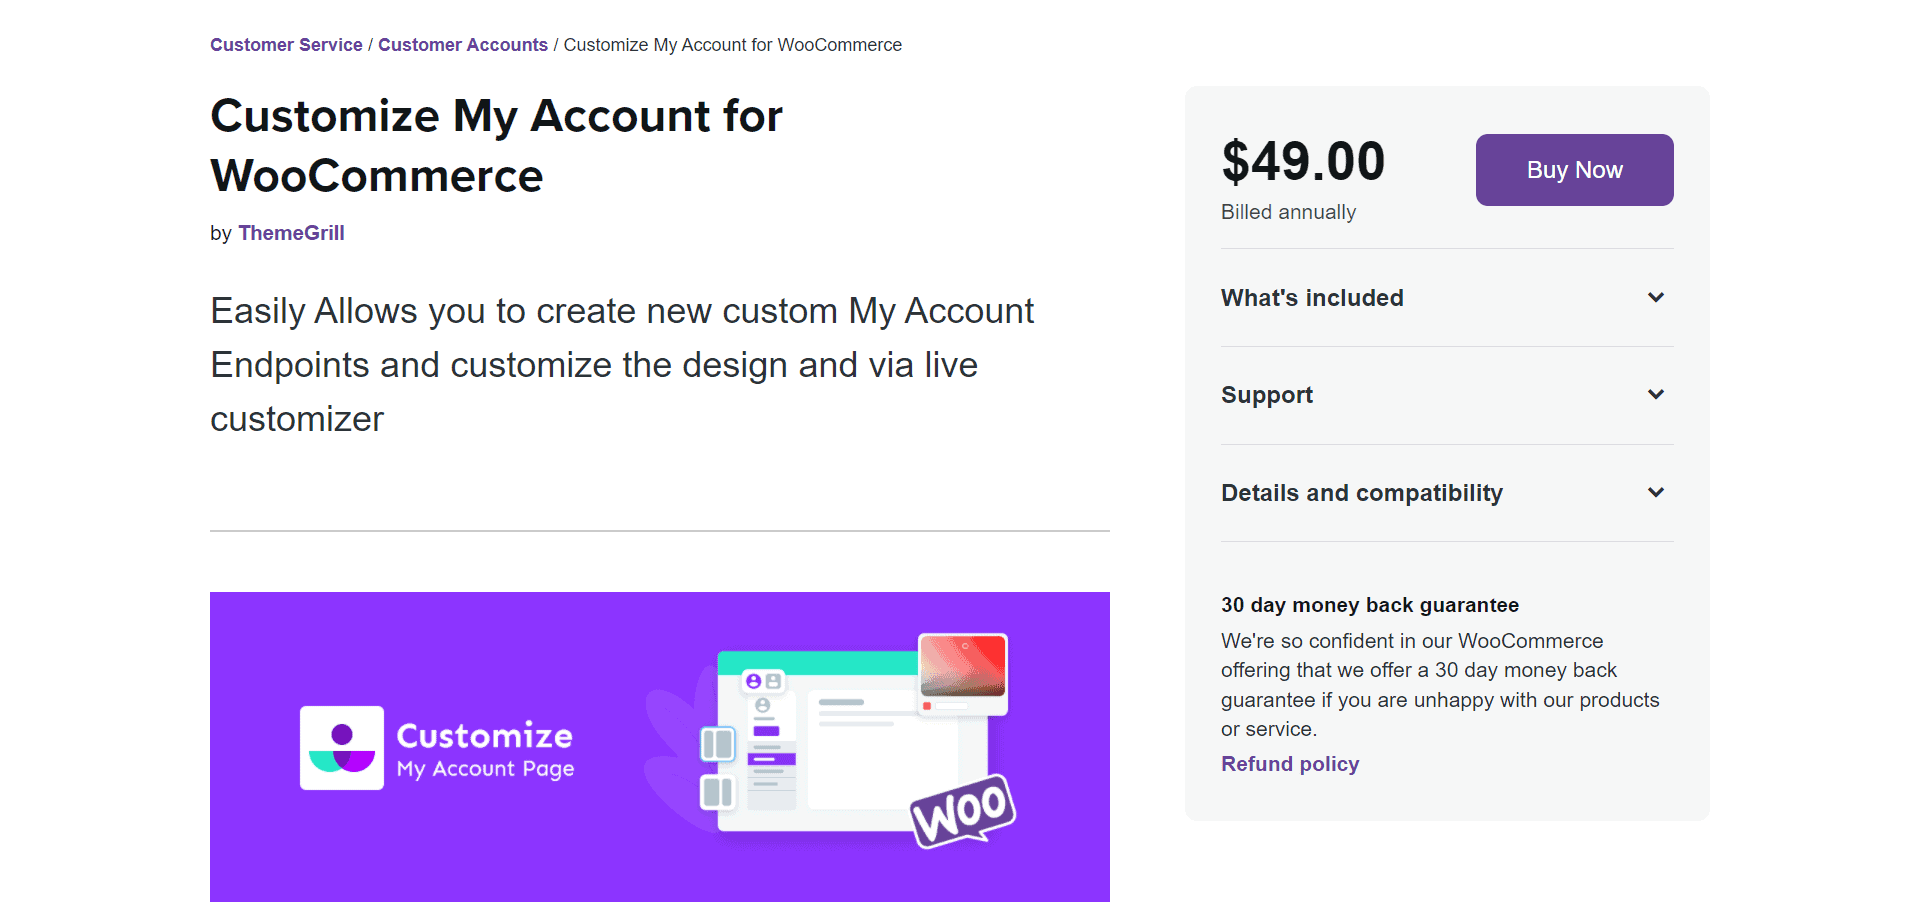
Task: Click the user avatar icon in banner illustration
Action: pos(754,681)
